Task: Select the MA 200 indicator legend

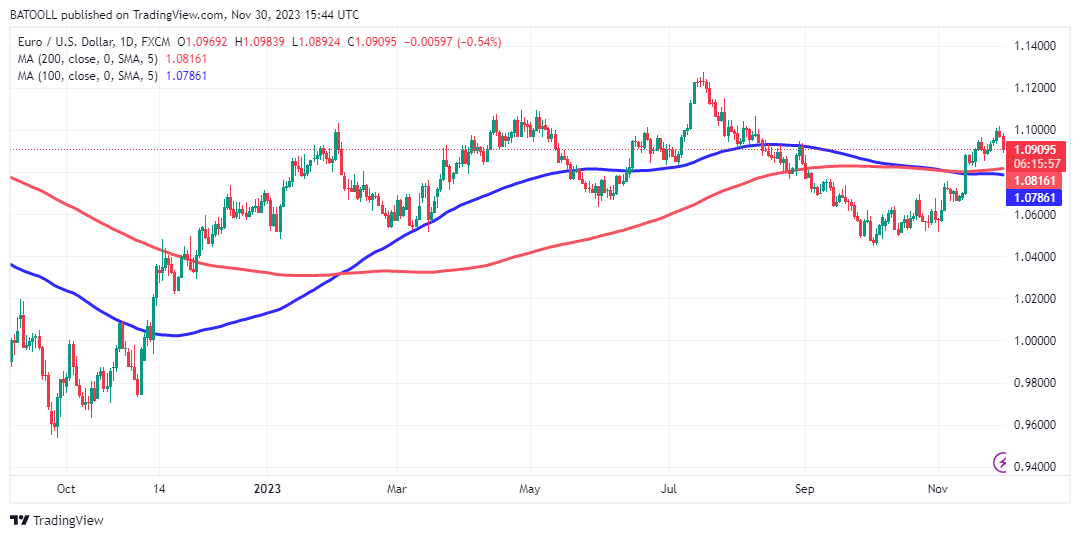Action: pyautogui.click(x=87, y=59)
